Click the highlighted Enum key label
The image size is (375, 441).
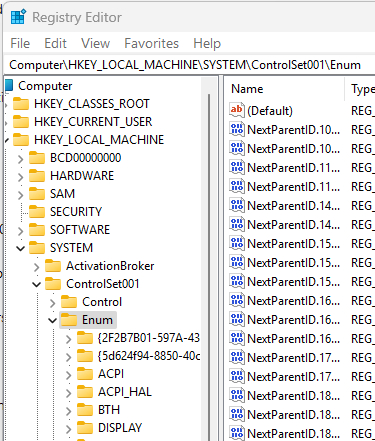click(x=97, y=320)
